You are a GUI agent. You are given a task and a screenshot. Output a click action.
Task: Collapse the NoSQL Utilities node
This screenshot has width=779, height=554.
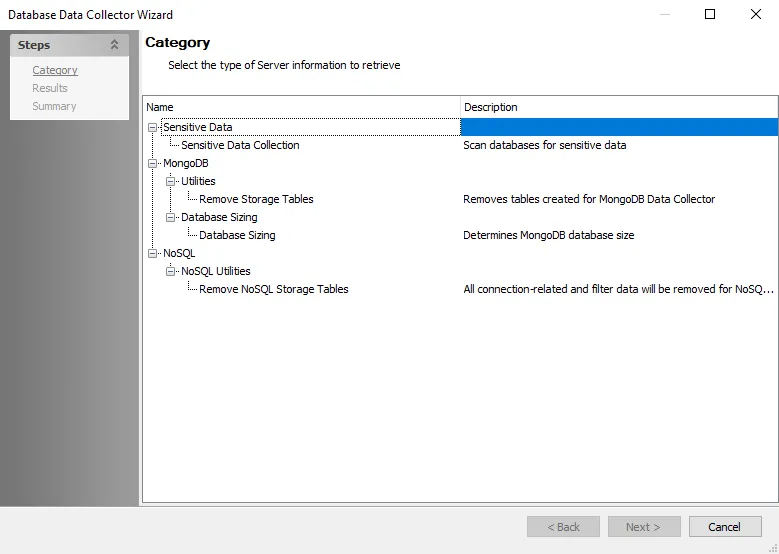pos(170,271)
